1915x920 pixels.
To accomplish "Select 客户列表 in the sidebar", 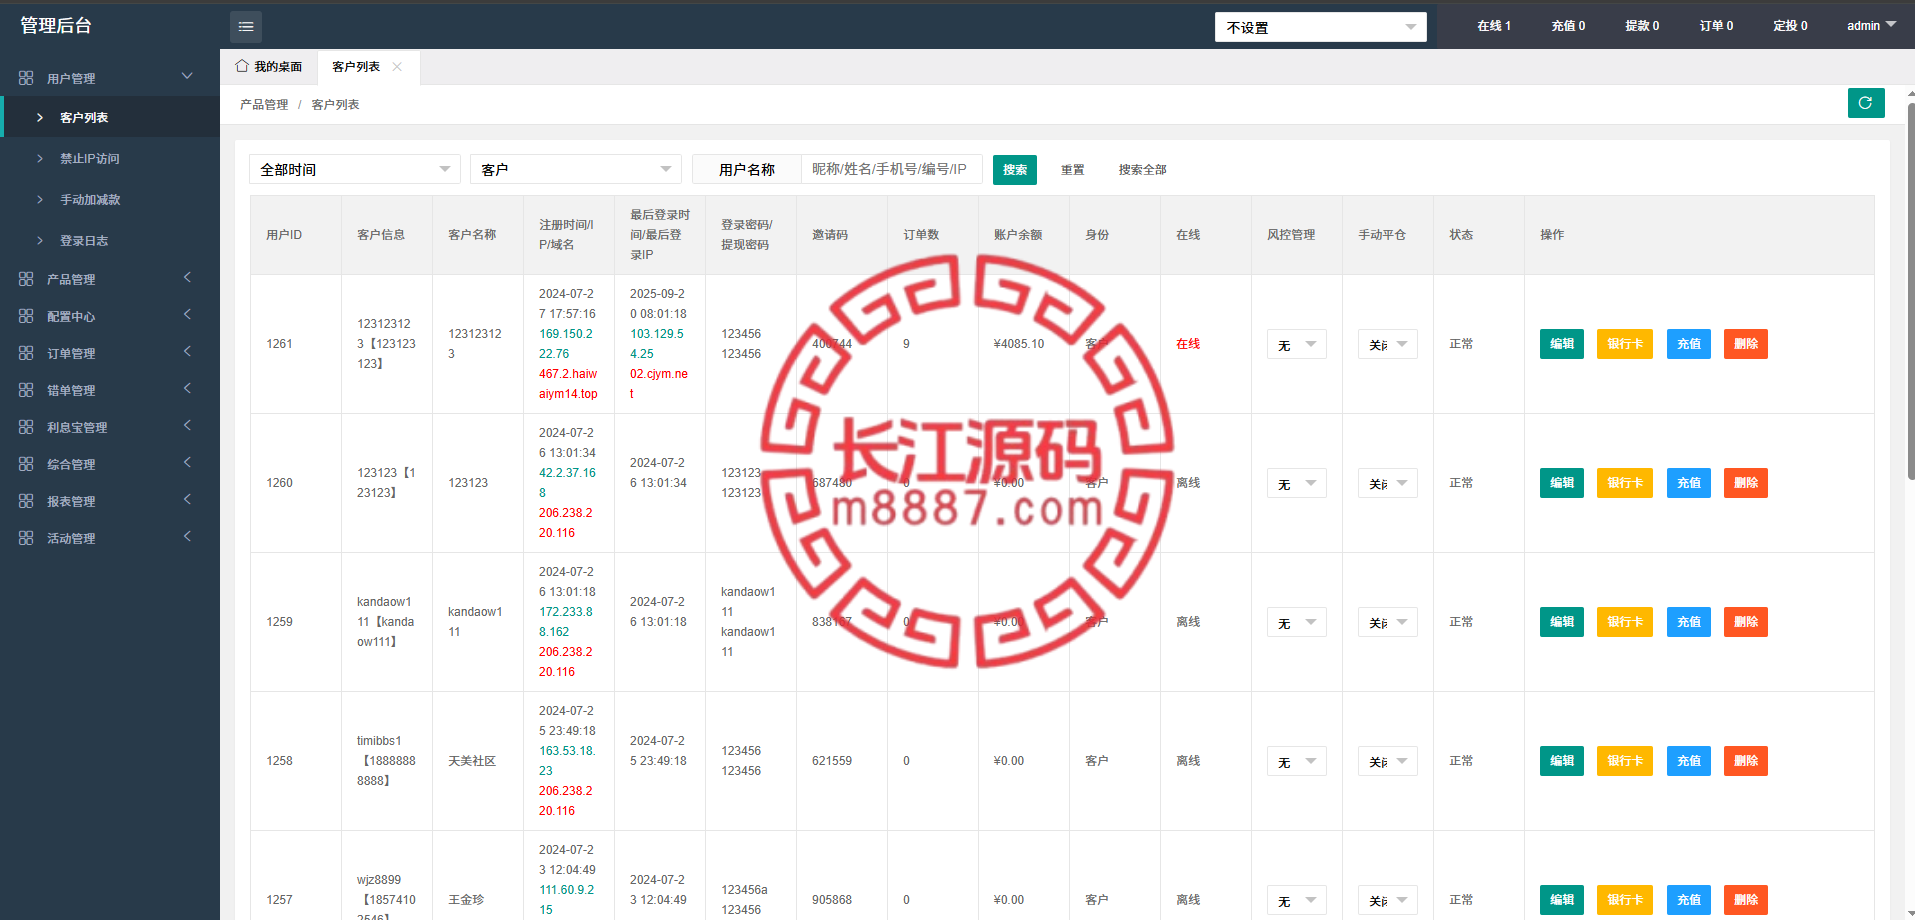I will pos(110,117).
